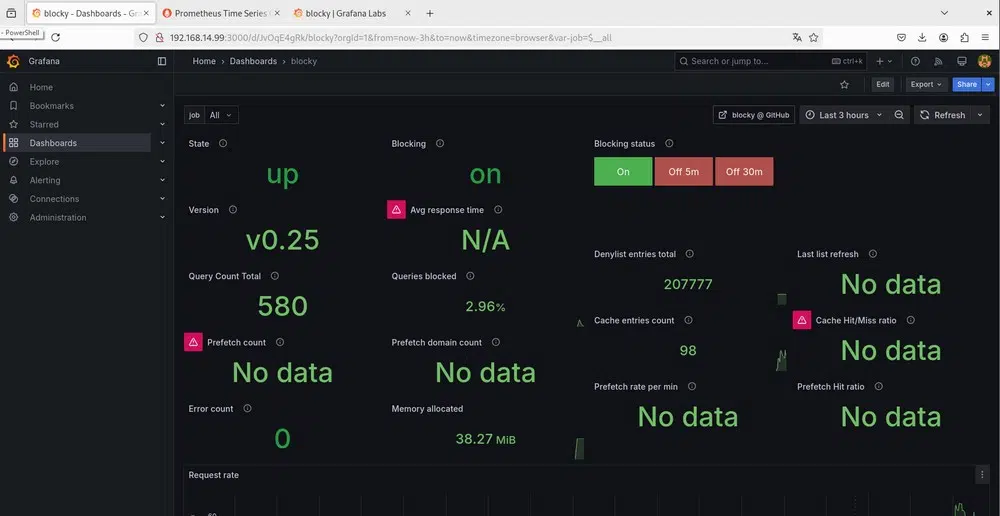Open the job variable All dropdown
This screenshot has width=1000, height=516.
tap(221, 115)
